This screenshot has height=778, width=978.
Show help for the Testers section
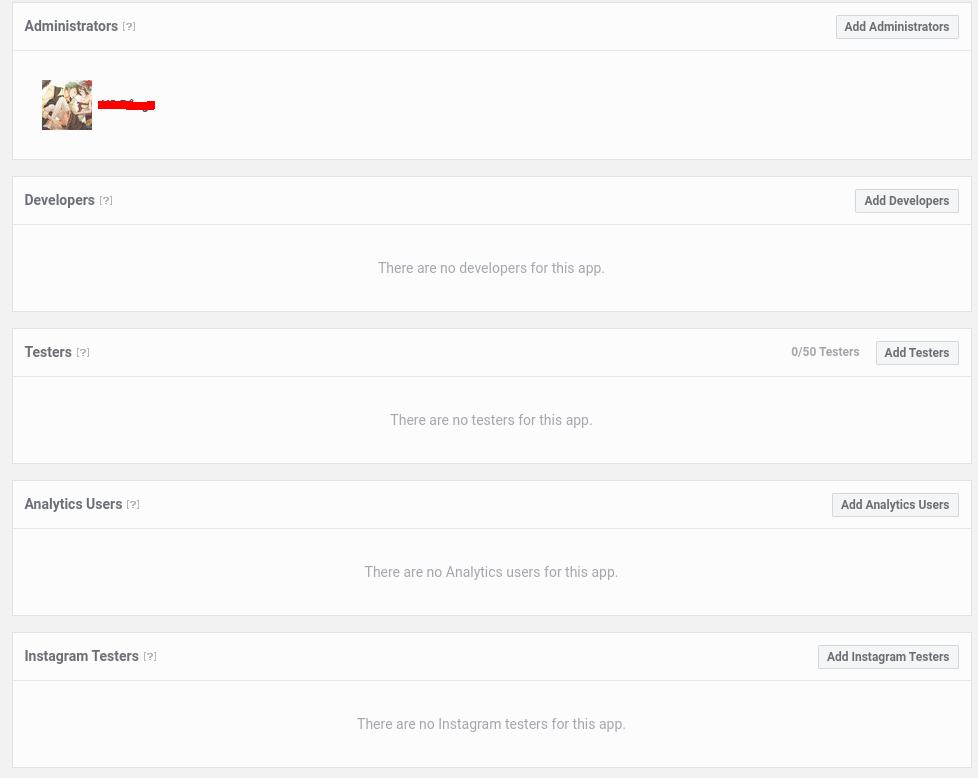(83, 353)
